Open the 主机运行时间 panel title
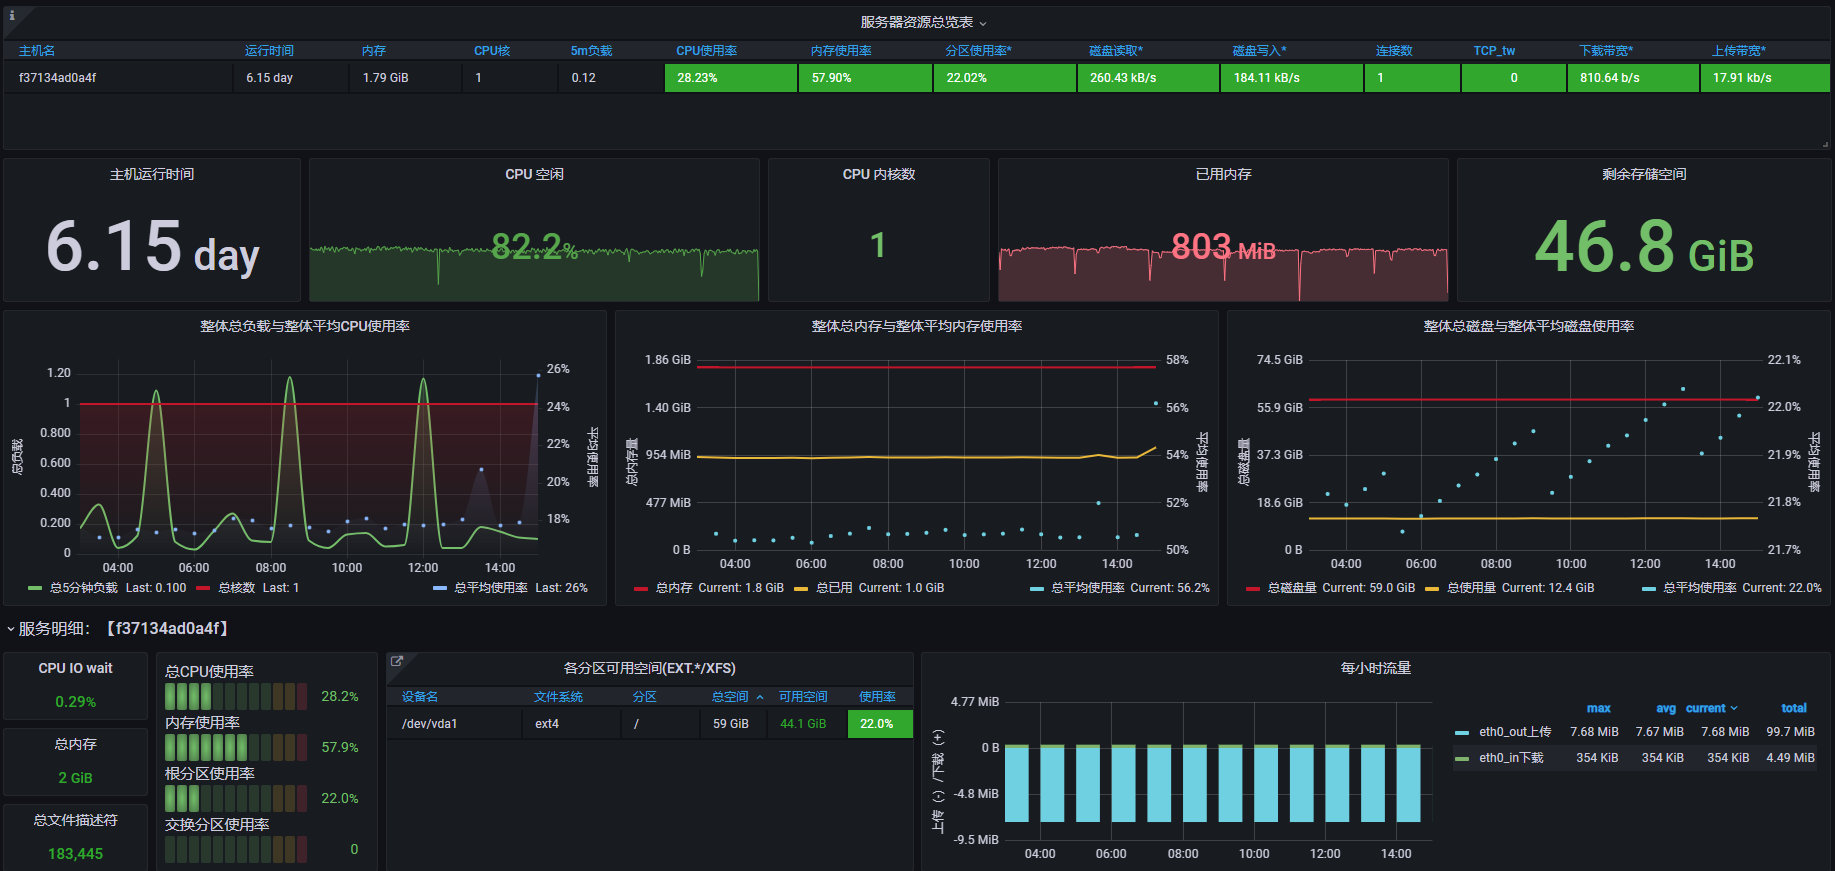This screenshot has height=871, width=1835. point(152,174)
